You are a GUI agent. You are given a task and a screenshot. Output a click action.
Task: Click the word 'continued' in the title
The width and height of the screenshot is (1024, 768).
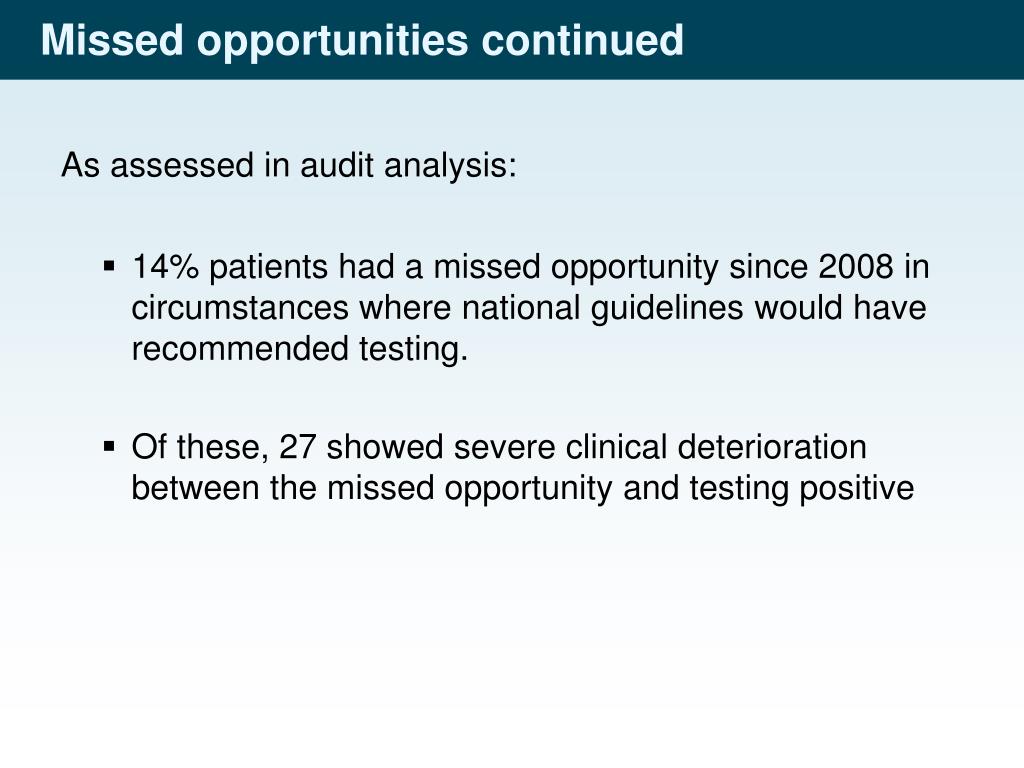tap(583, 40)
